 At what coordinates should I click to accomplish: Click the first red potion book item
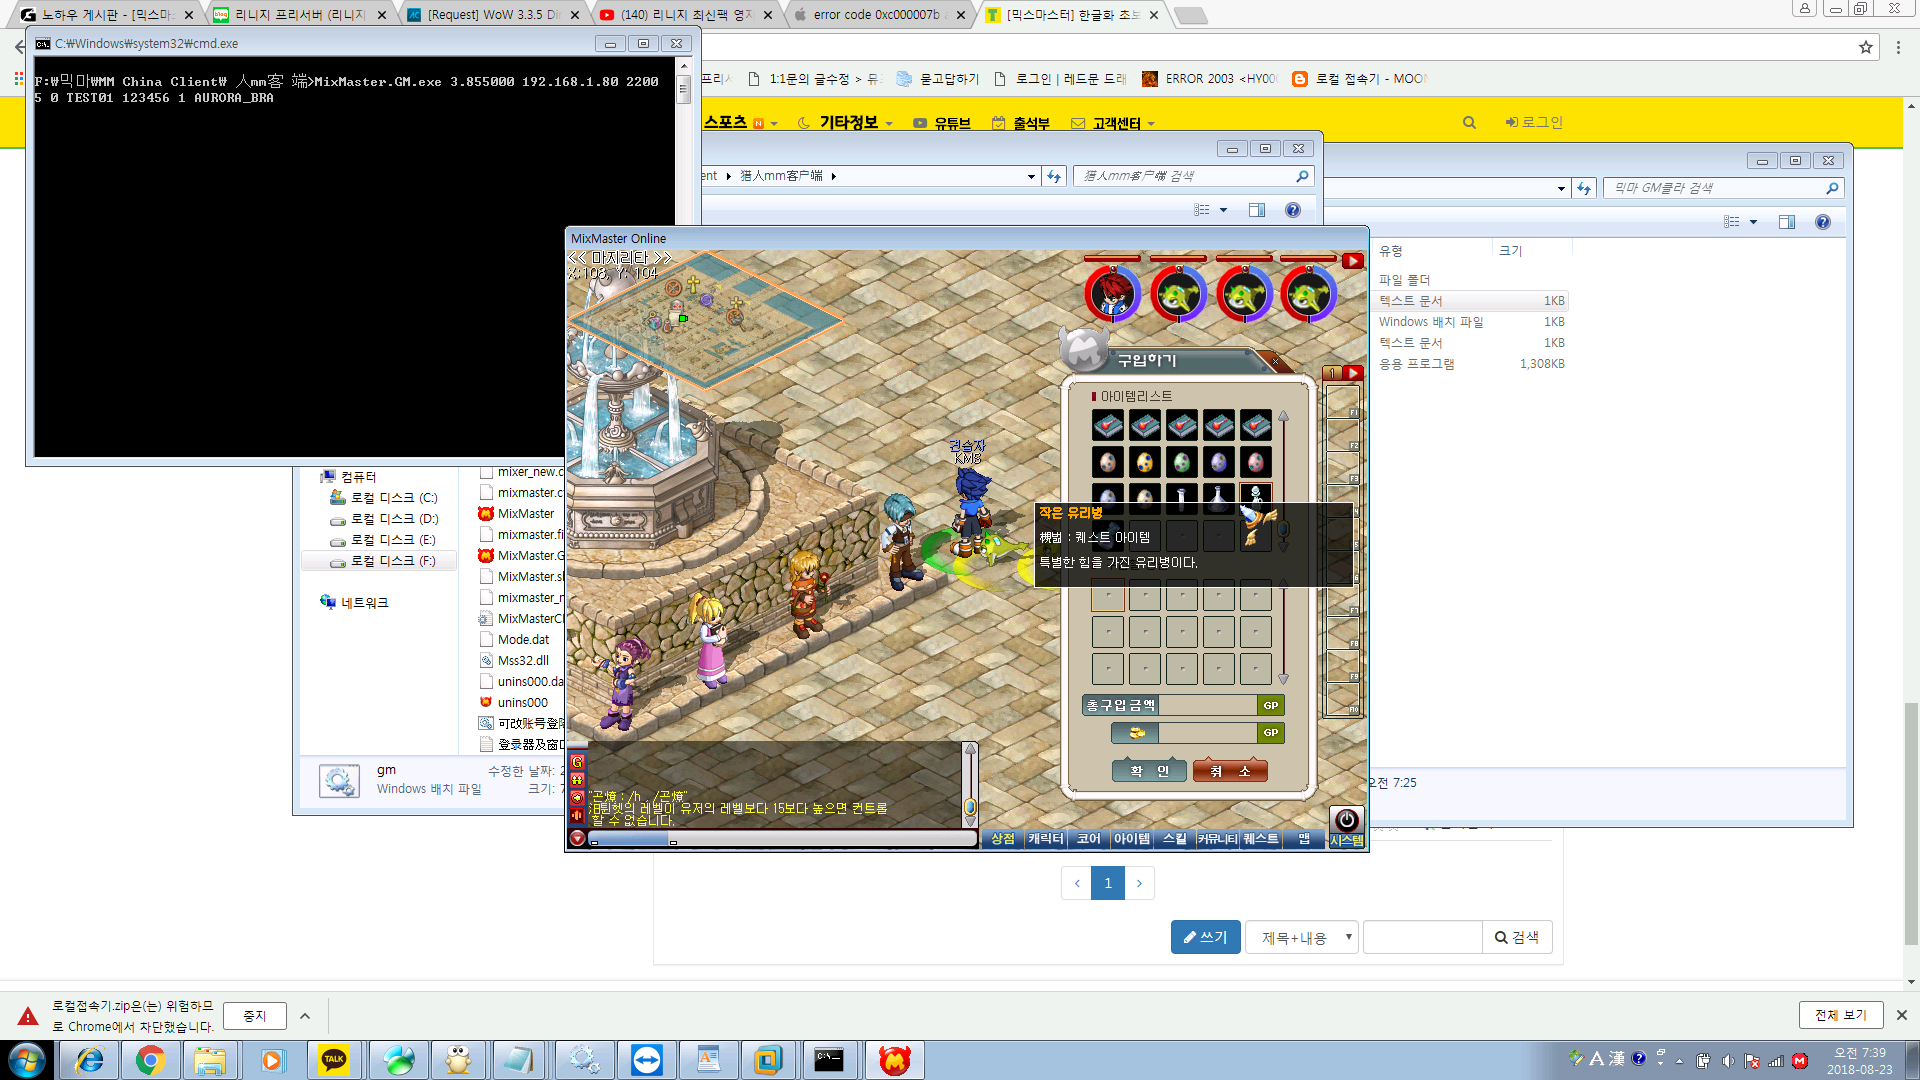(x=1107, y=425)
